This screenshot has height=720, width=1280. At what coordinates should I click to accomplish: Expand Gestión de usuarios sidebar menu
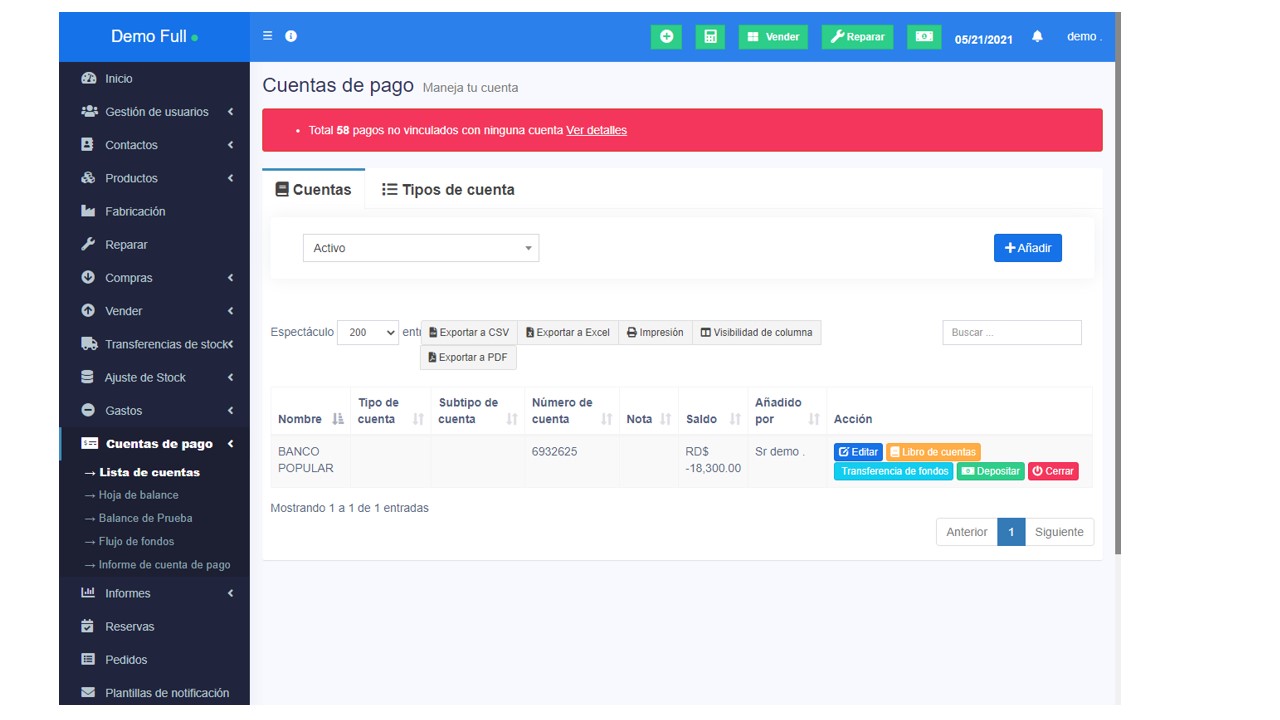(x=157, y=112)
